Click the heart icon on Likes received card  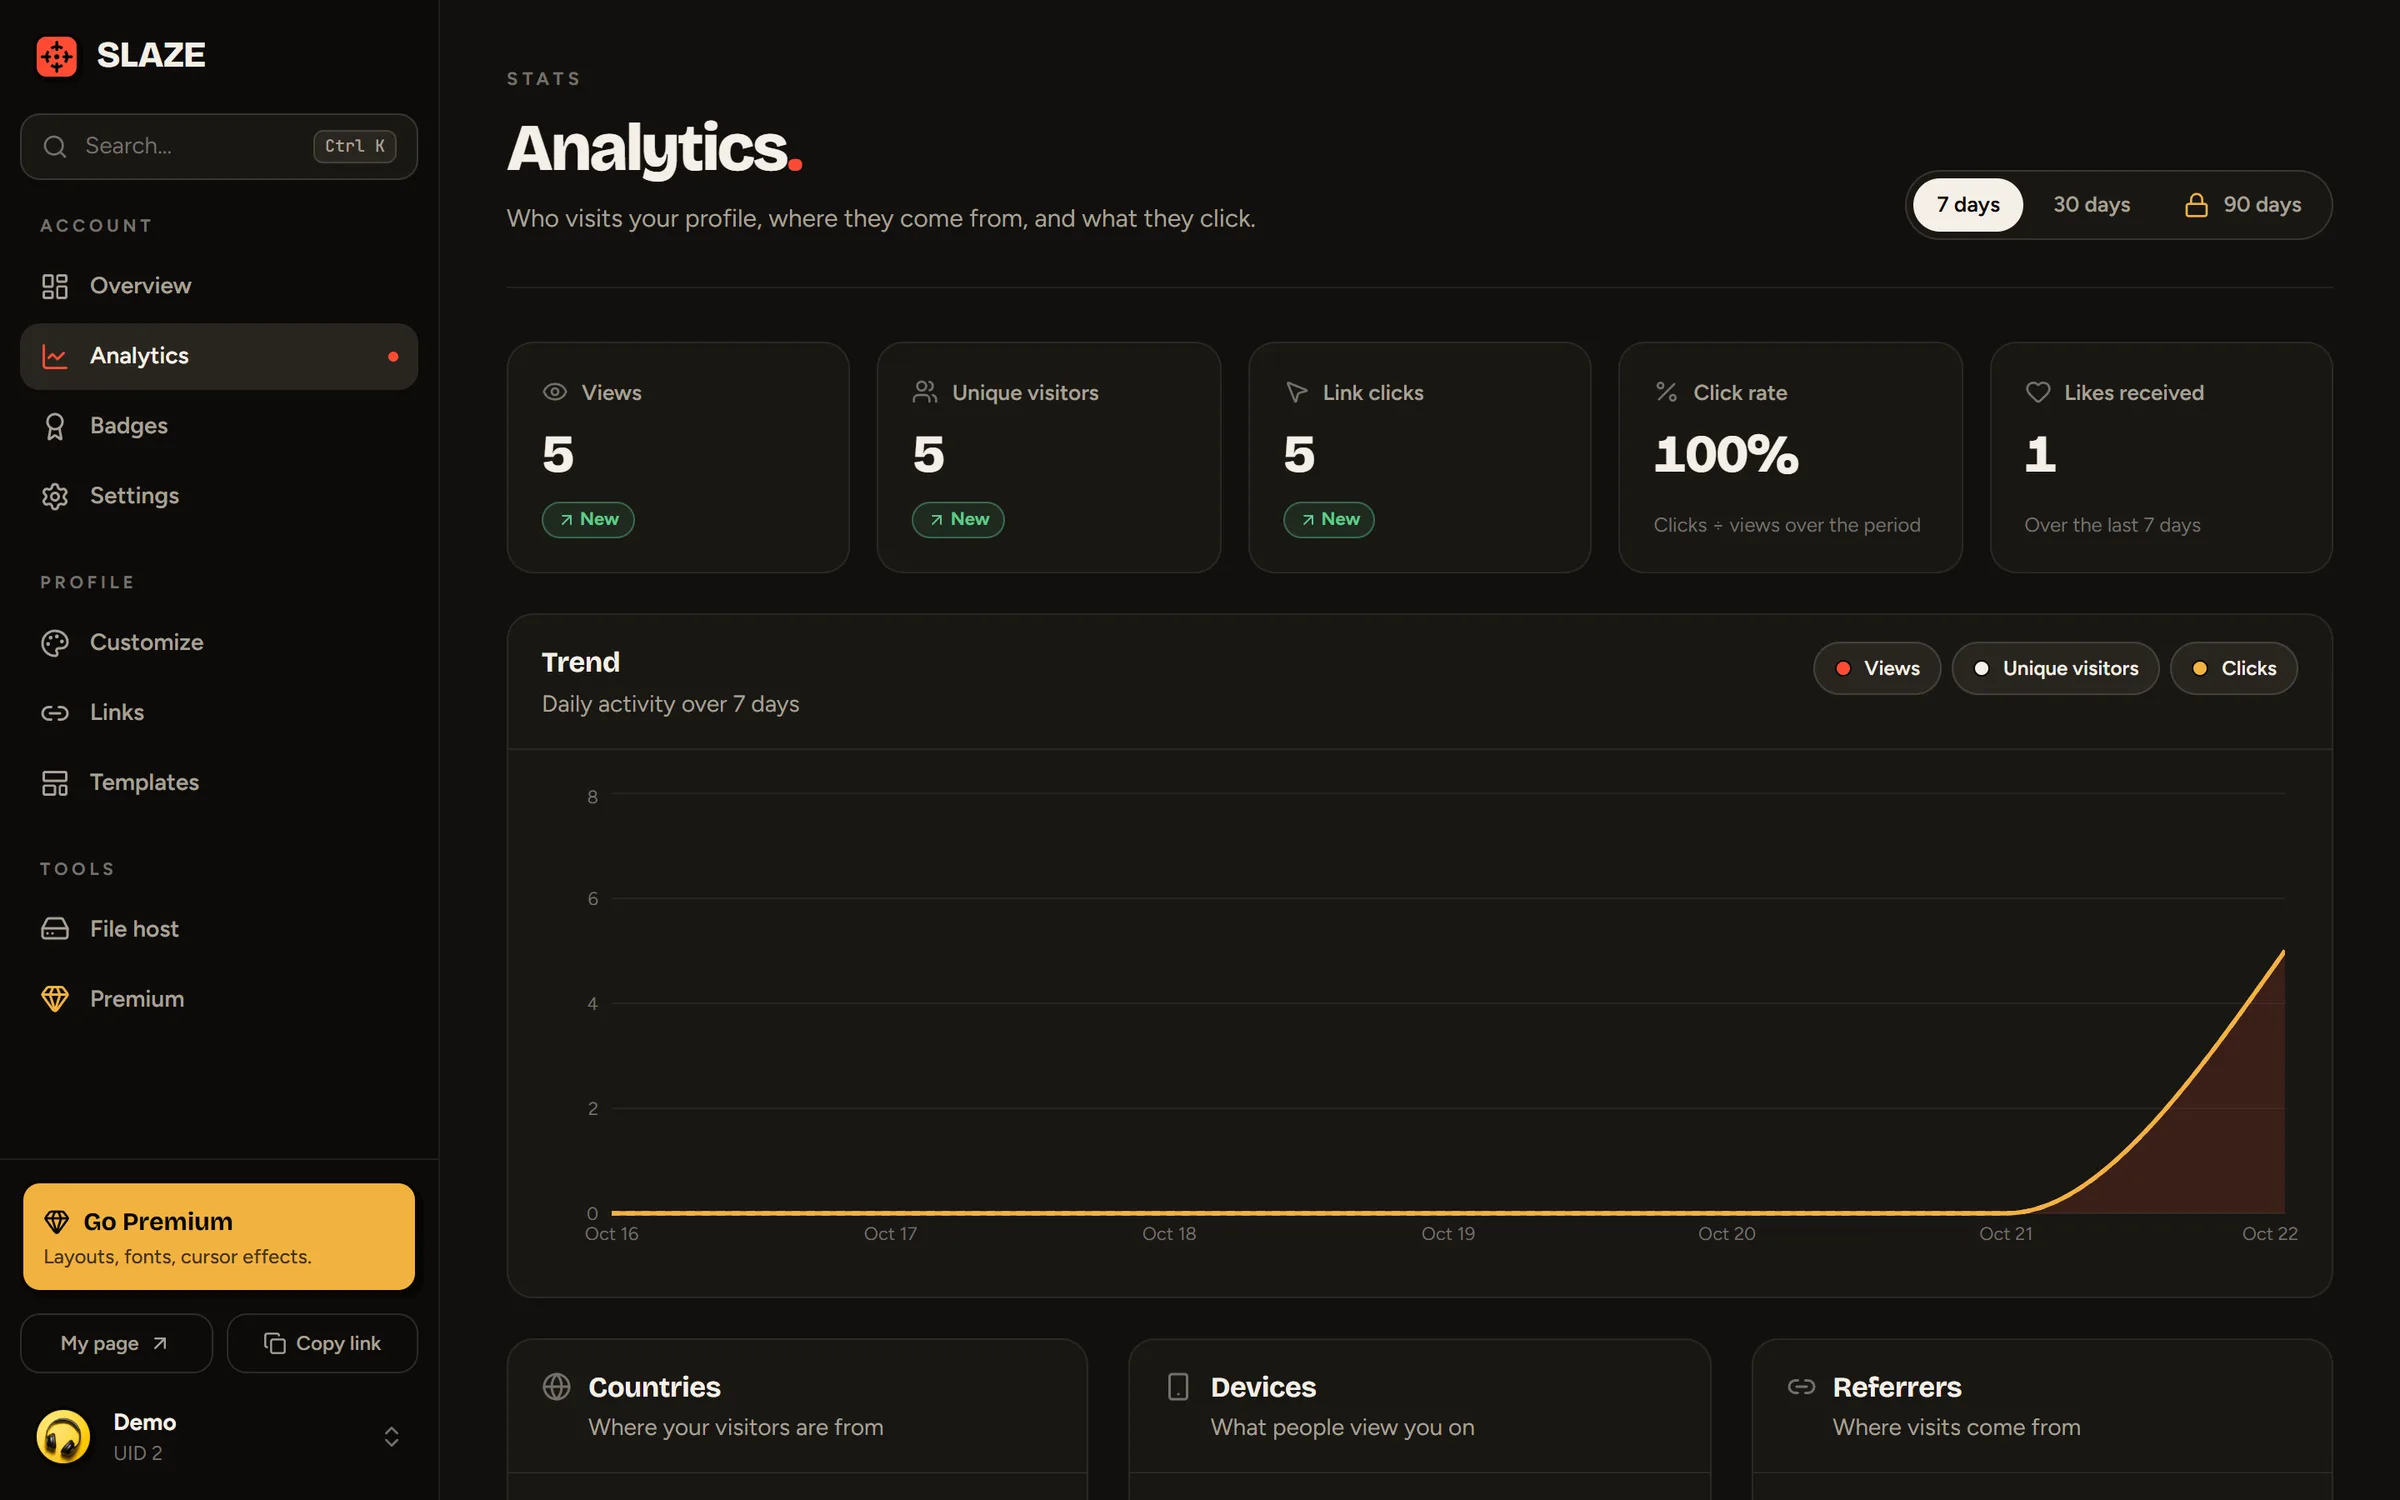point(2038,392)
